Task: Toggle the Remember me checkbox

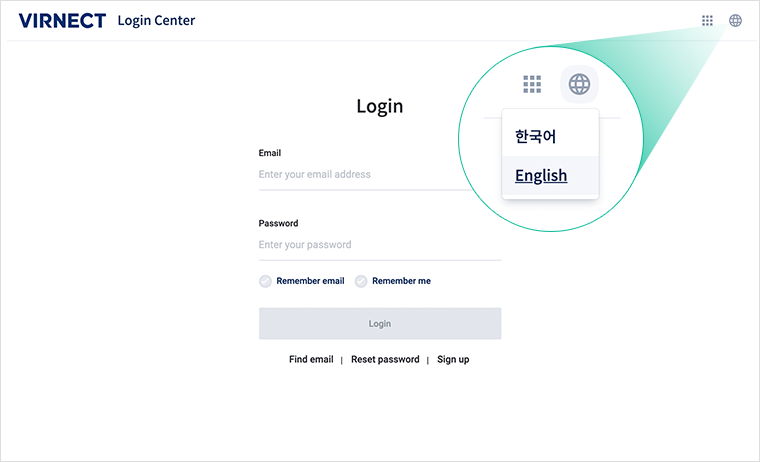Action: [x=361, y=281]
